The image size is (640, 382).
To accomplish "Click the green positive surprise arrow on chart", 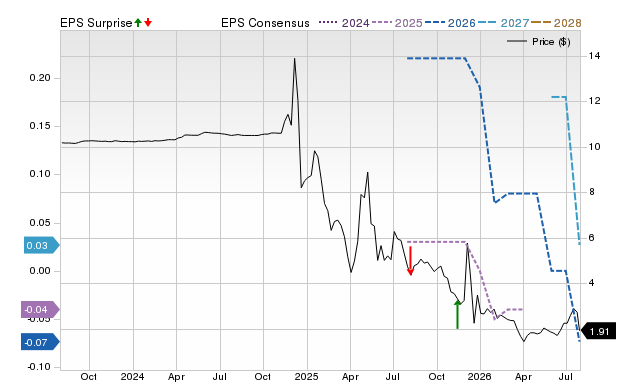I will coord(458,314).
